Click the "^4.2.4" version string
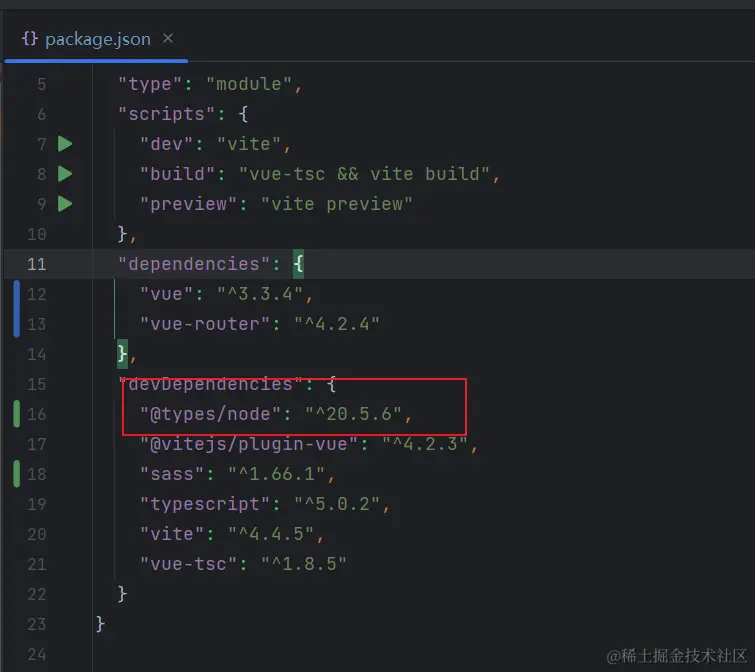 (337, 324)
